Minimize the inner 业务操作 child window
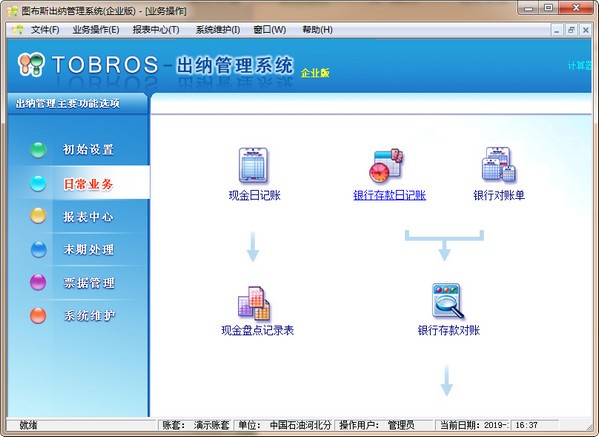The height and width of the screenshot is (437, 599). (557, 30)
